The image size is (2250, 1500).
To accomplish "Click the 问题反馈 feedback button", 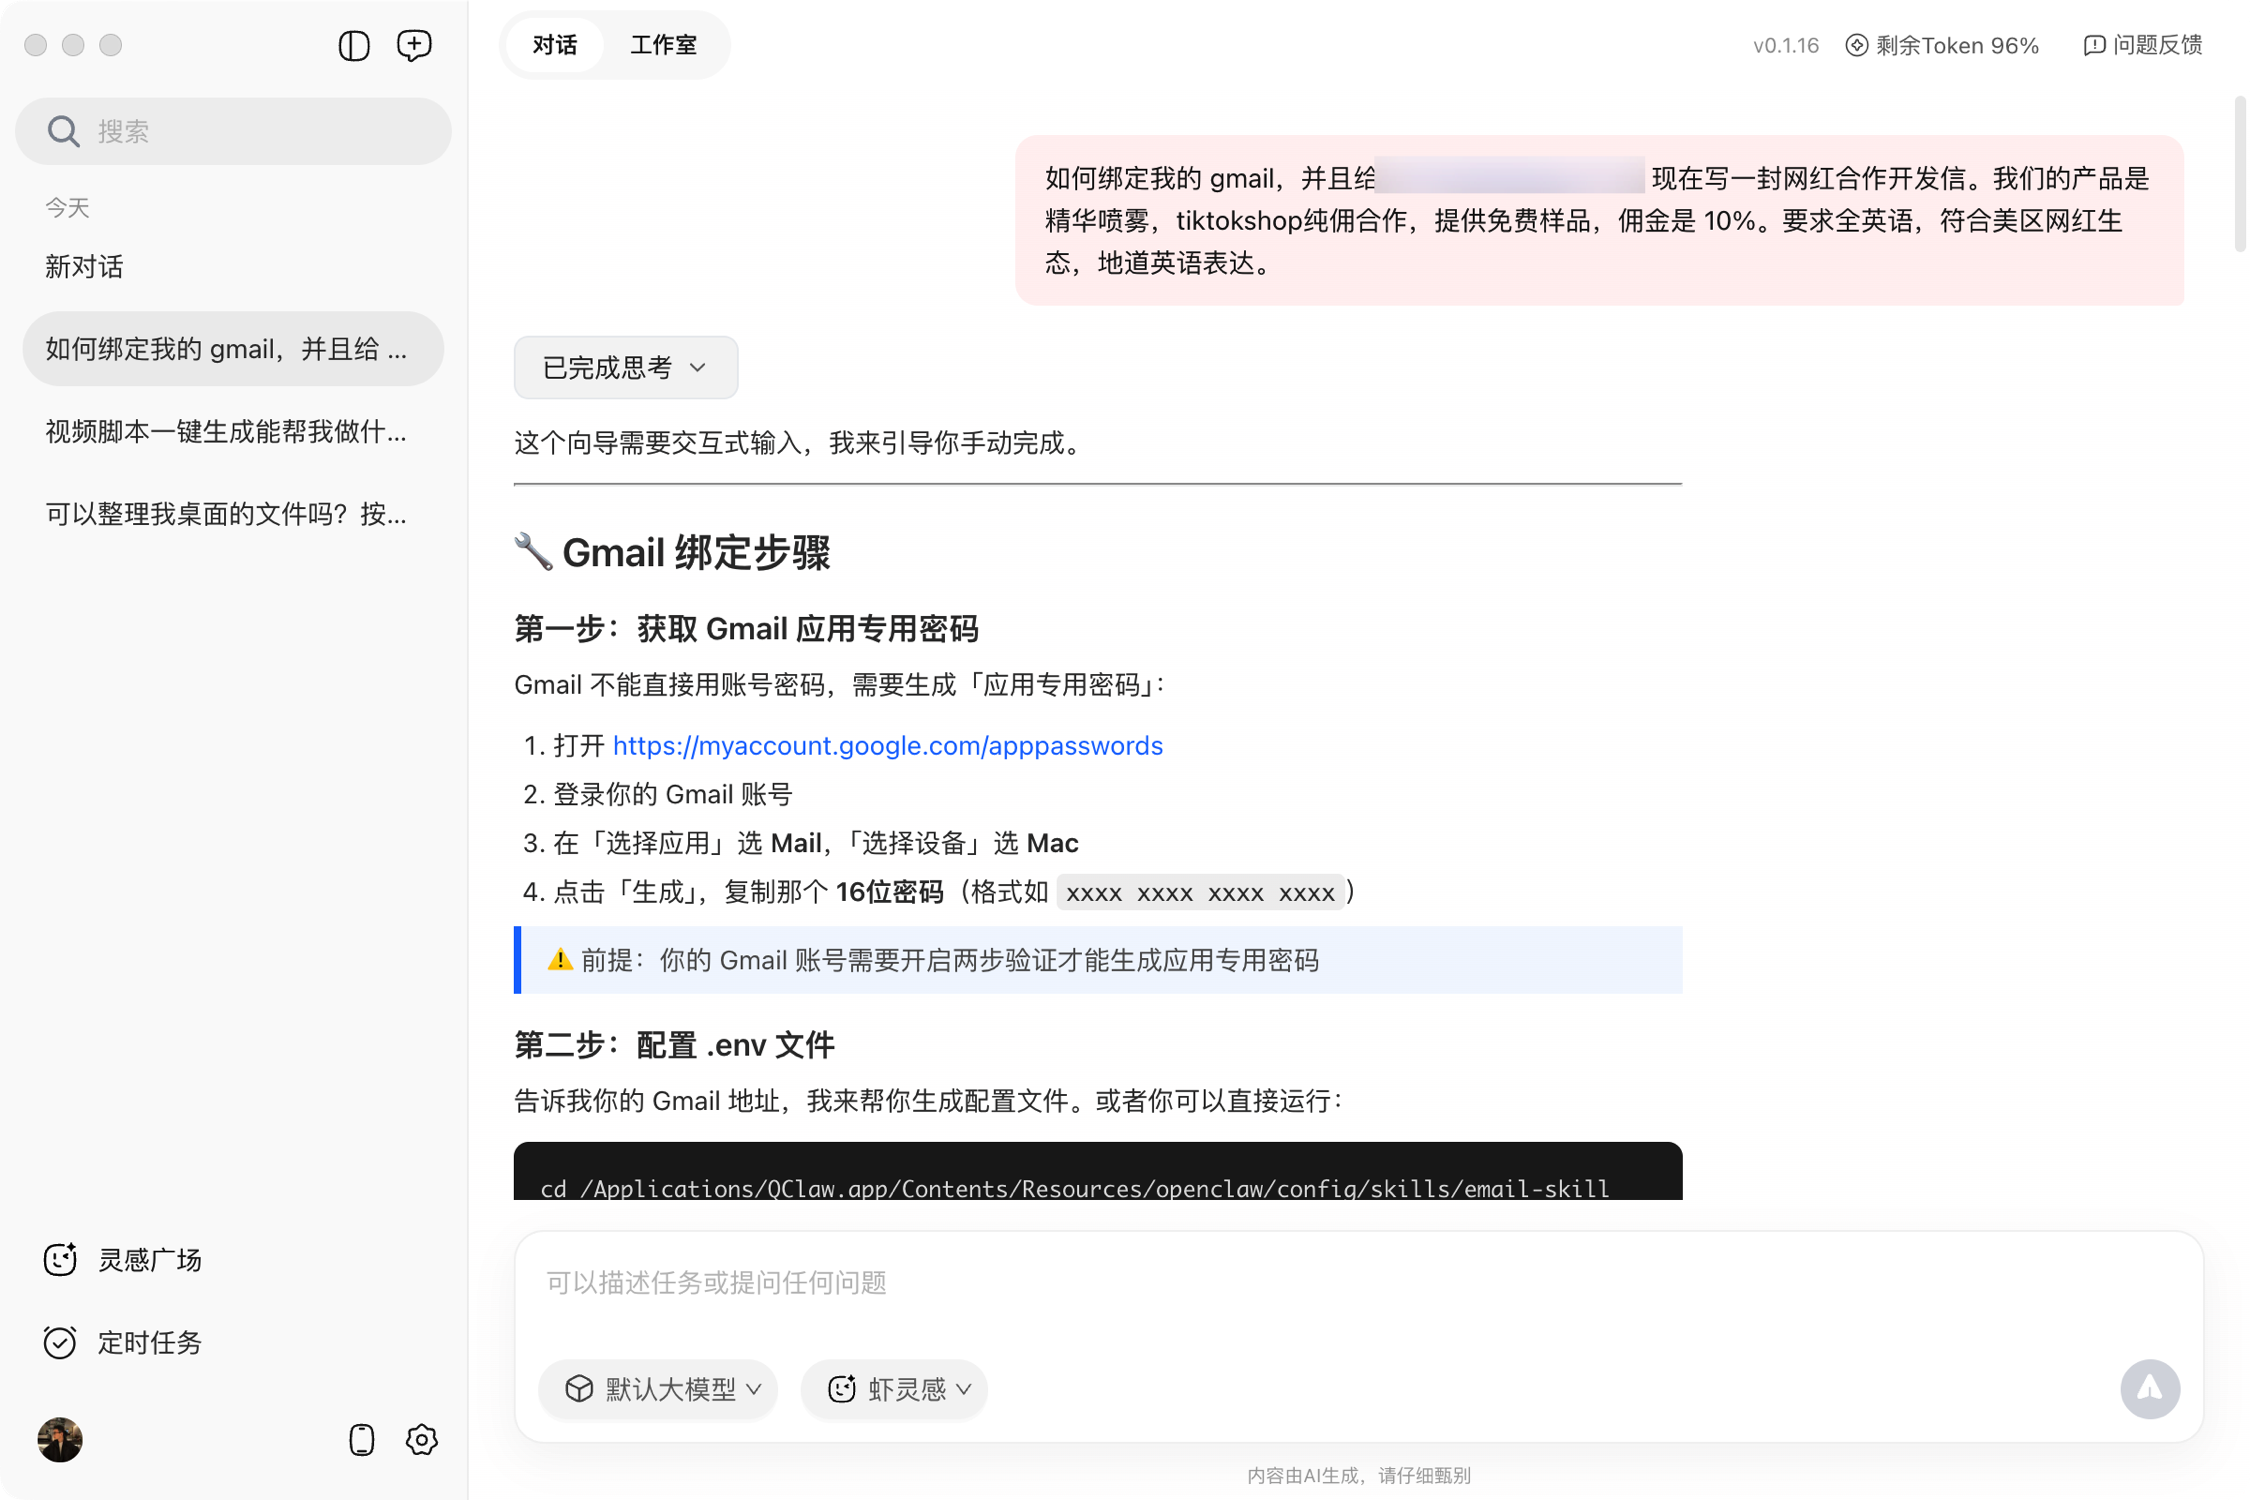I will tap(2143, 45).
